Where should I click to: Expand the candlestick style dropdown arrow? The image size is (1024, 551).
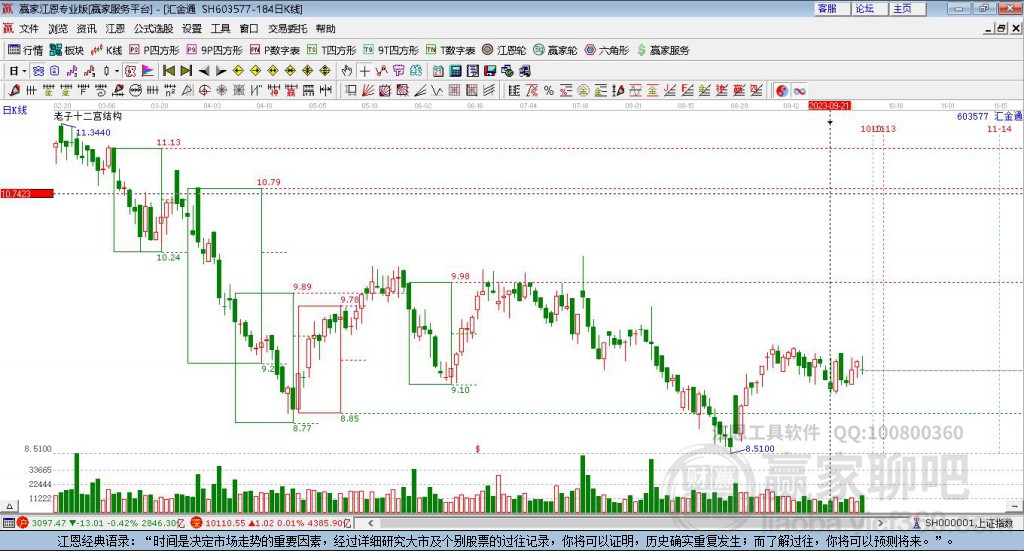tap(117, 71)
